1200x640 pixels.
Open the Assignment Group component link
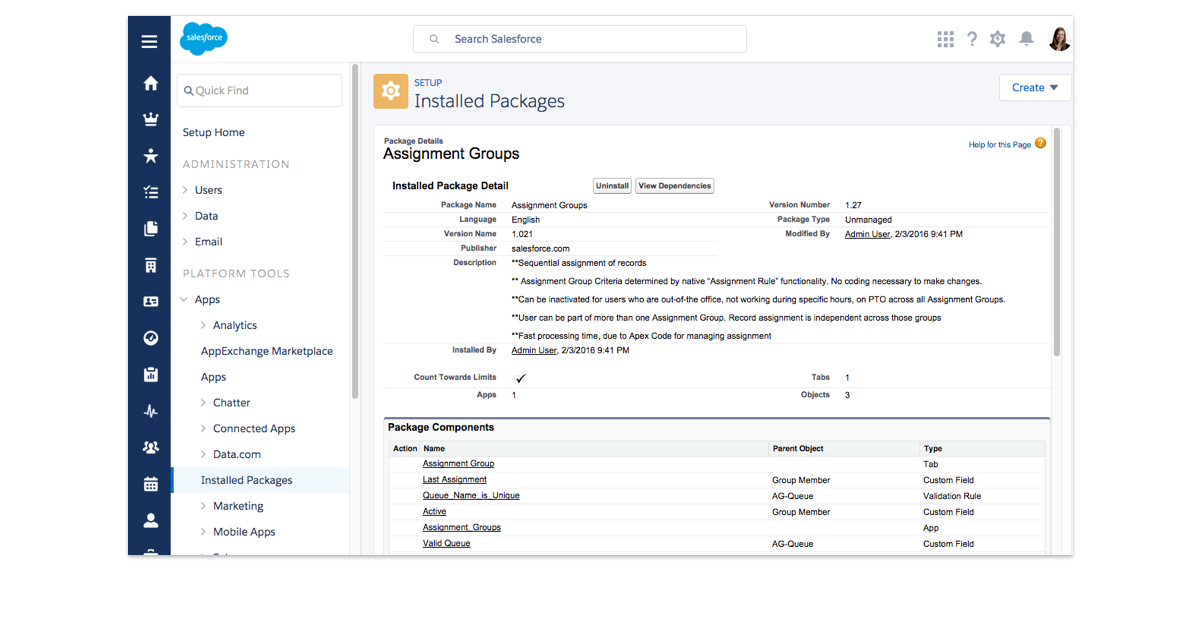(x=458, y=464)
